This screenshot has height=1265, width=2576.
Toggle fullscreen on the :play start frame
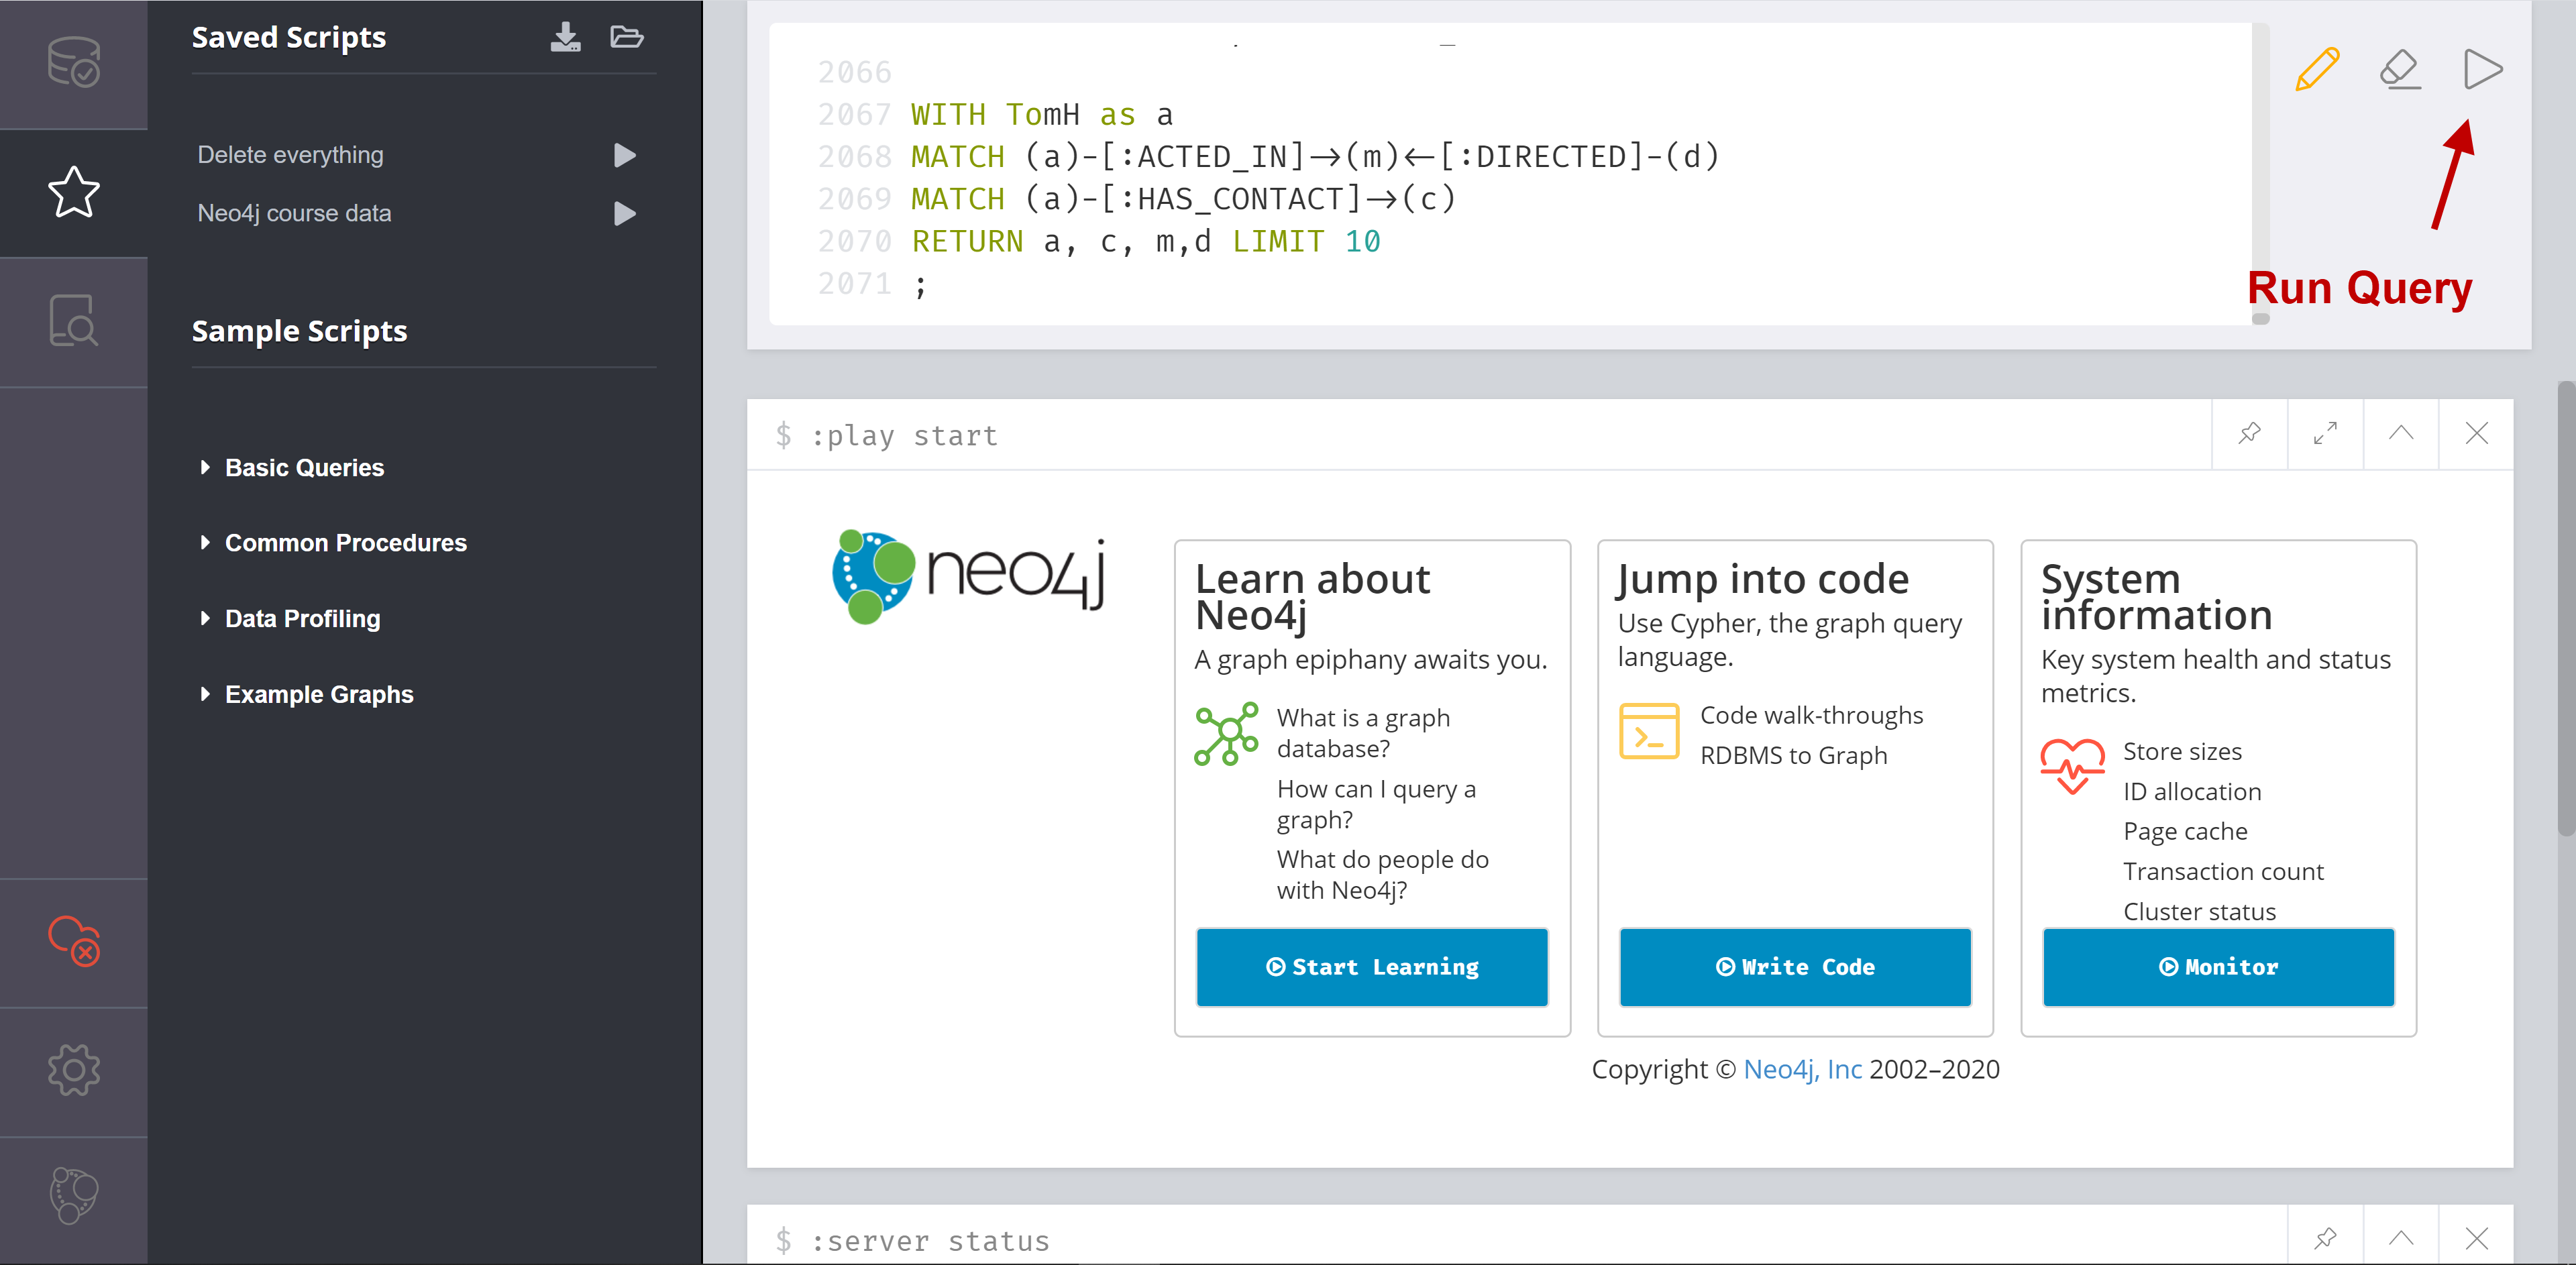coord(2325,434)
